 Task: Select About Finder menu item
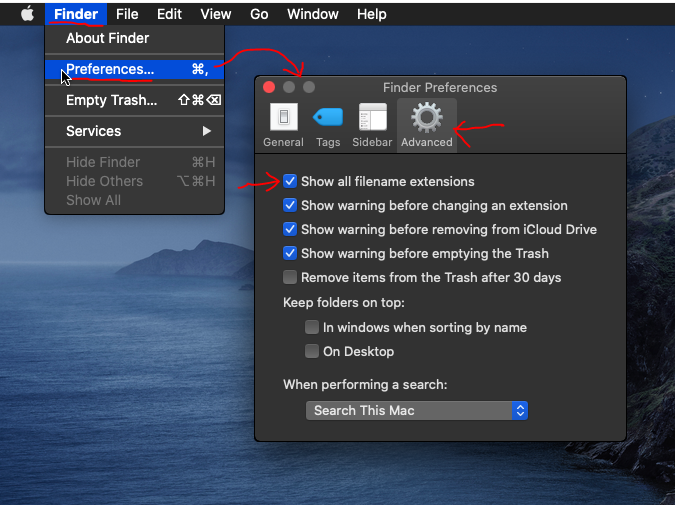click(107, 38)
